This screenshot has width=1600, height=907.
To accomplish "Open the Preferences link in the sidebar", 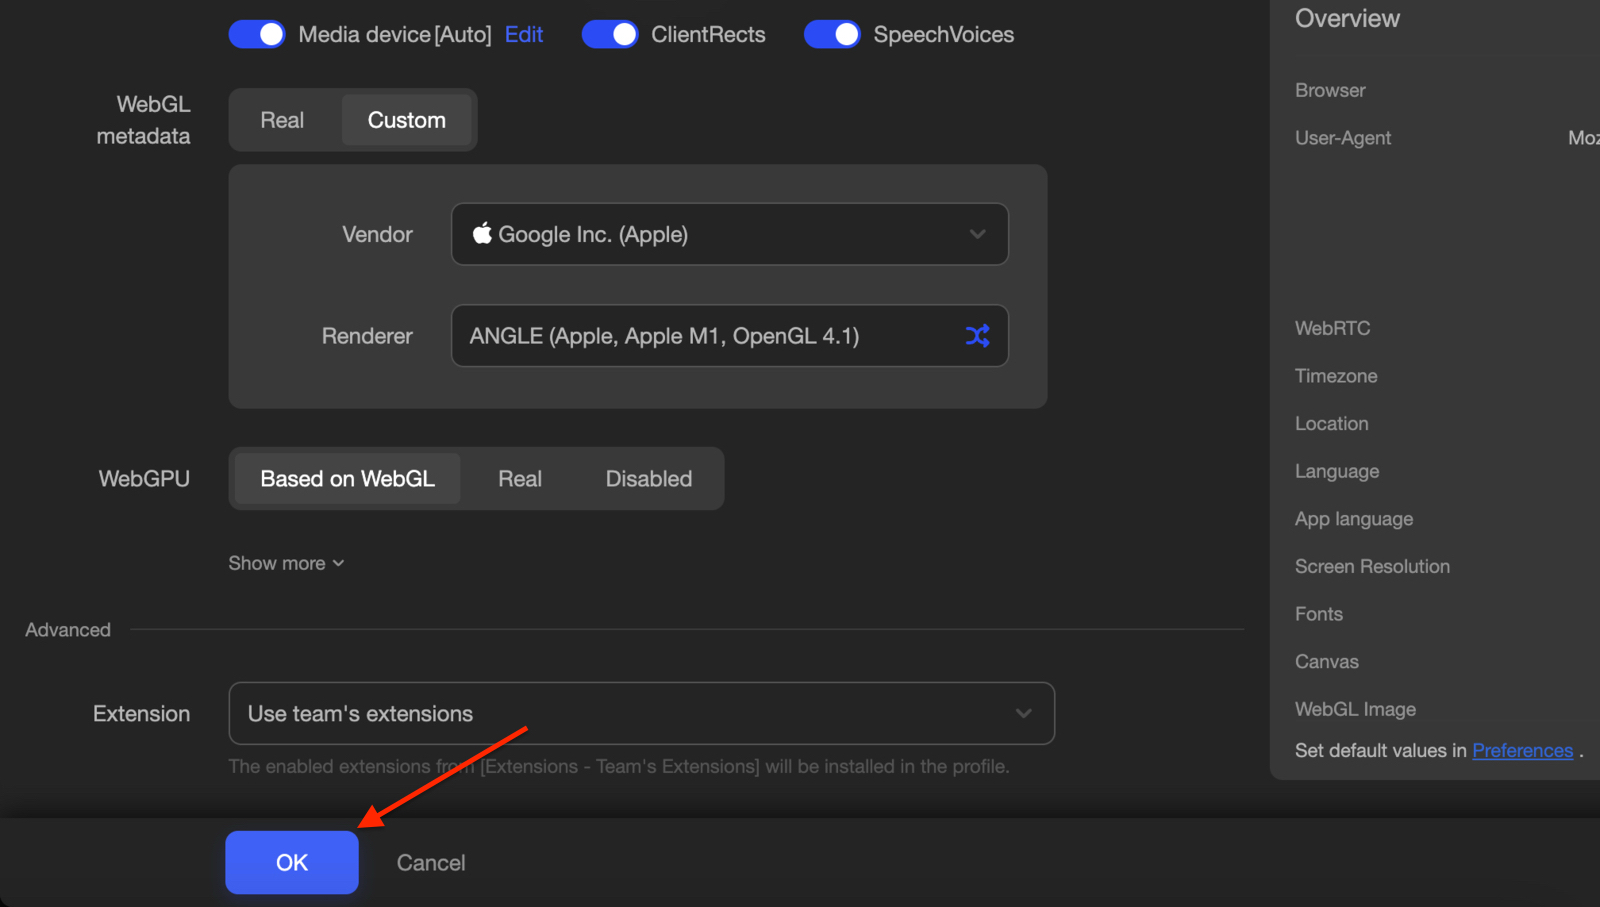I will 1521,750.
